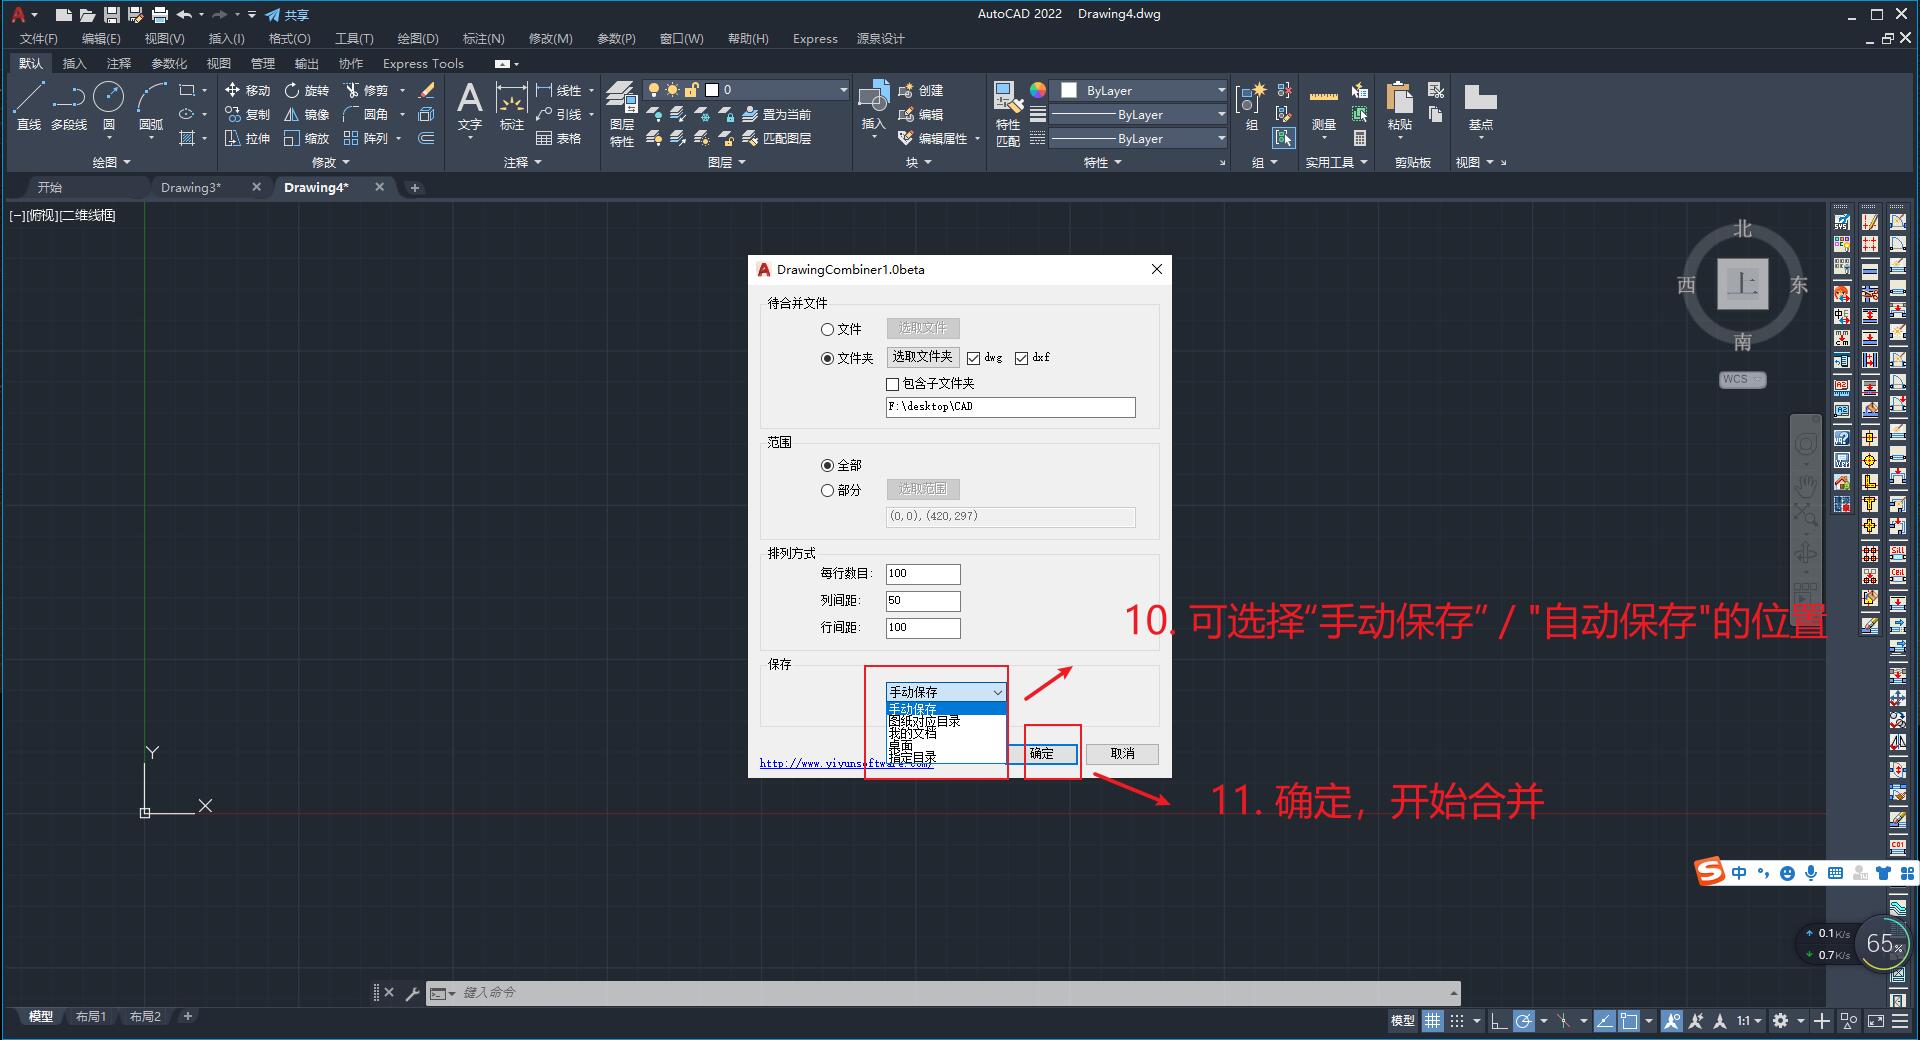Activate the Scale (缩放) tool

(x=306, y=138)
